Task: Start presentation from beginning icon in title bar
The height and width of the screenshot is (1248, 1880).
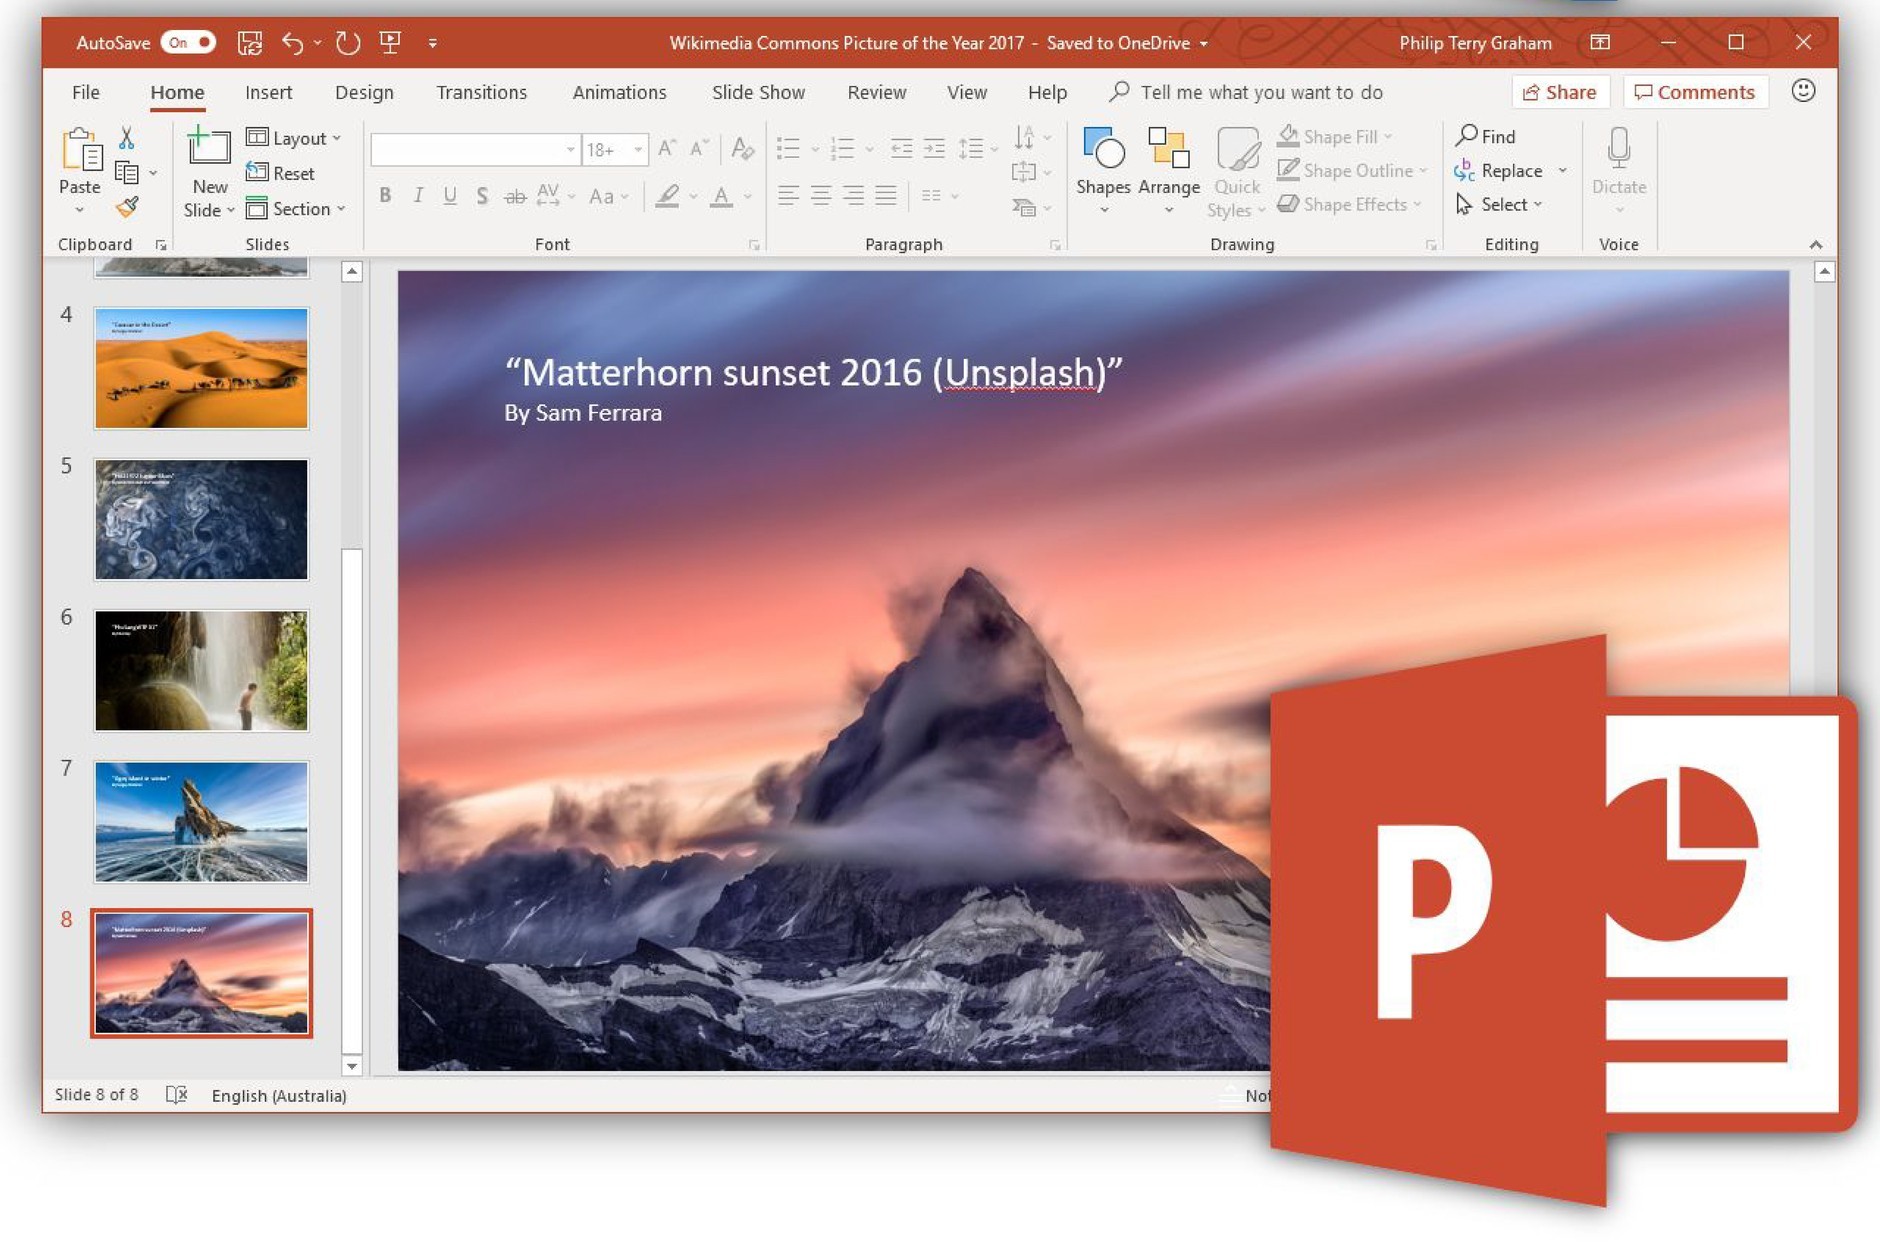Action: [390, 42]
